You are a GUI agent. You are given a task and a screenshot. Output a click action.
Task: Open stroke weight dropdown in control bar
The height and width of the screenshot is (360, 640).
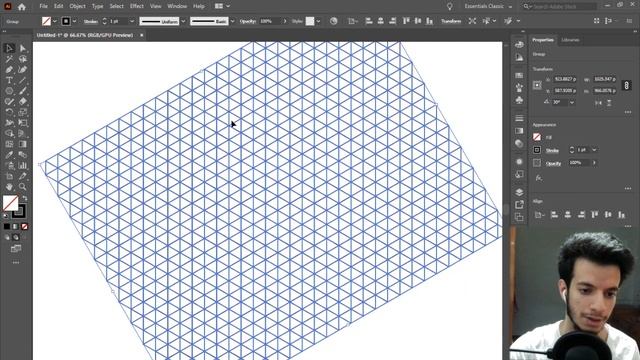click(x=131, y=21)
